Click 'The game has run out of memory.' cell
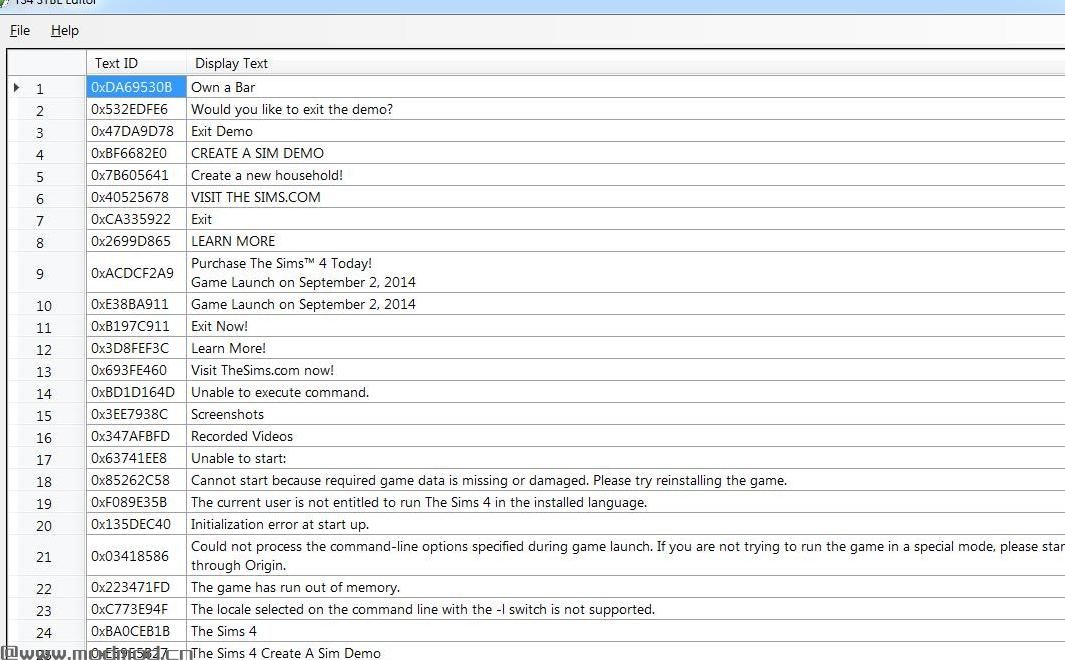Screen dimensions: 1065x660 click(x=295, y=587)
